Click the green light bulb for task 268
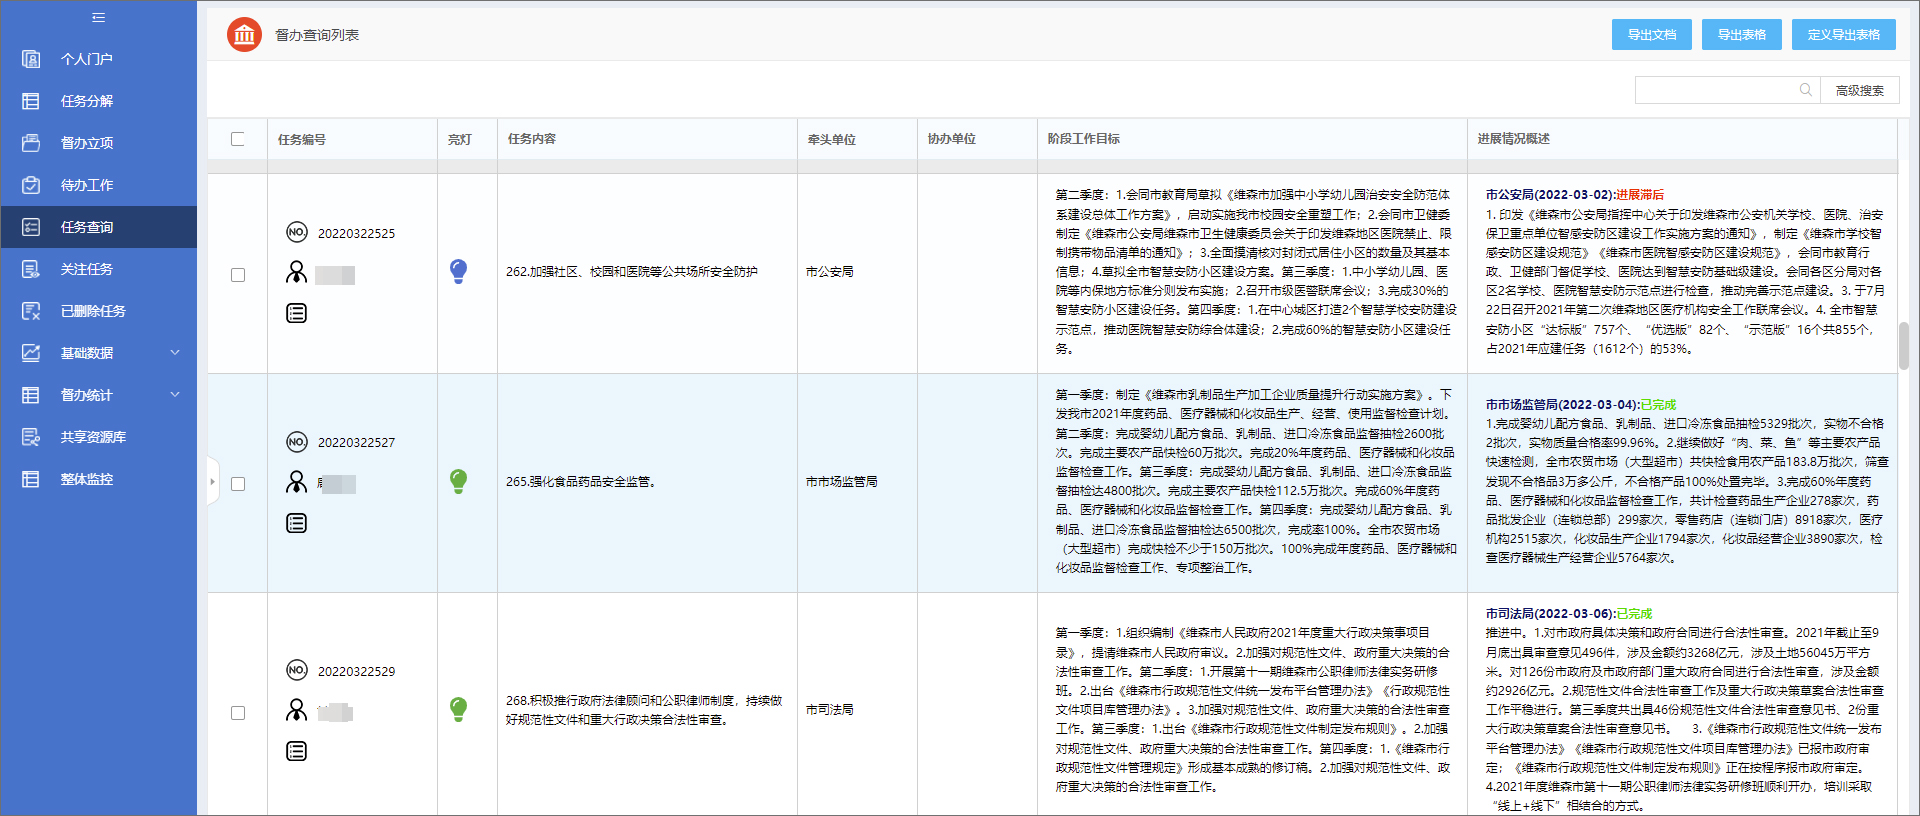Screen dimensions: 1920x816 click(458, 709)
